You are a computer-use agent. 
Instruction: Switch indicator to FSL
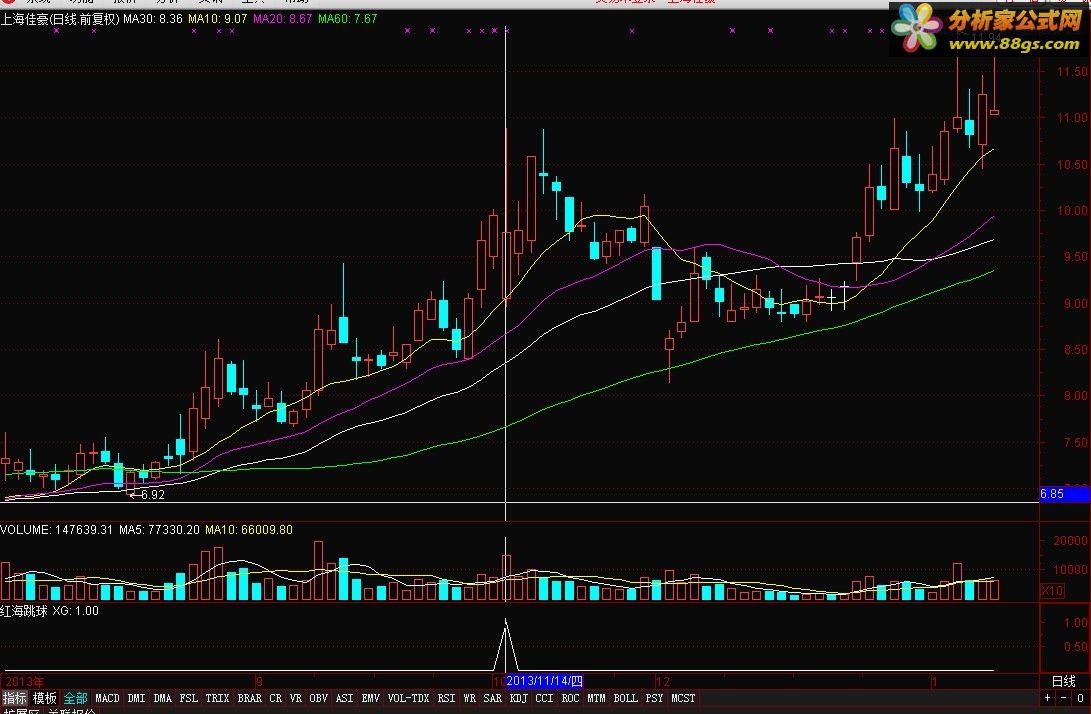click(x=188, y=698)
